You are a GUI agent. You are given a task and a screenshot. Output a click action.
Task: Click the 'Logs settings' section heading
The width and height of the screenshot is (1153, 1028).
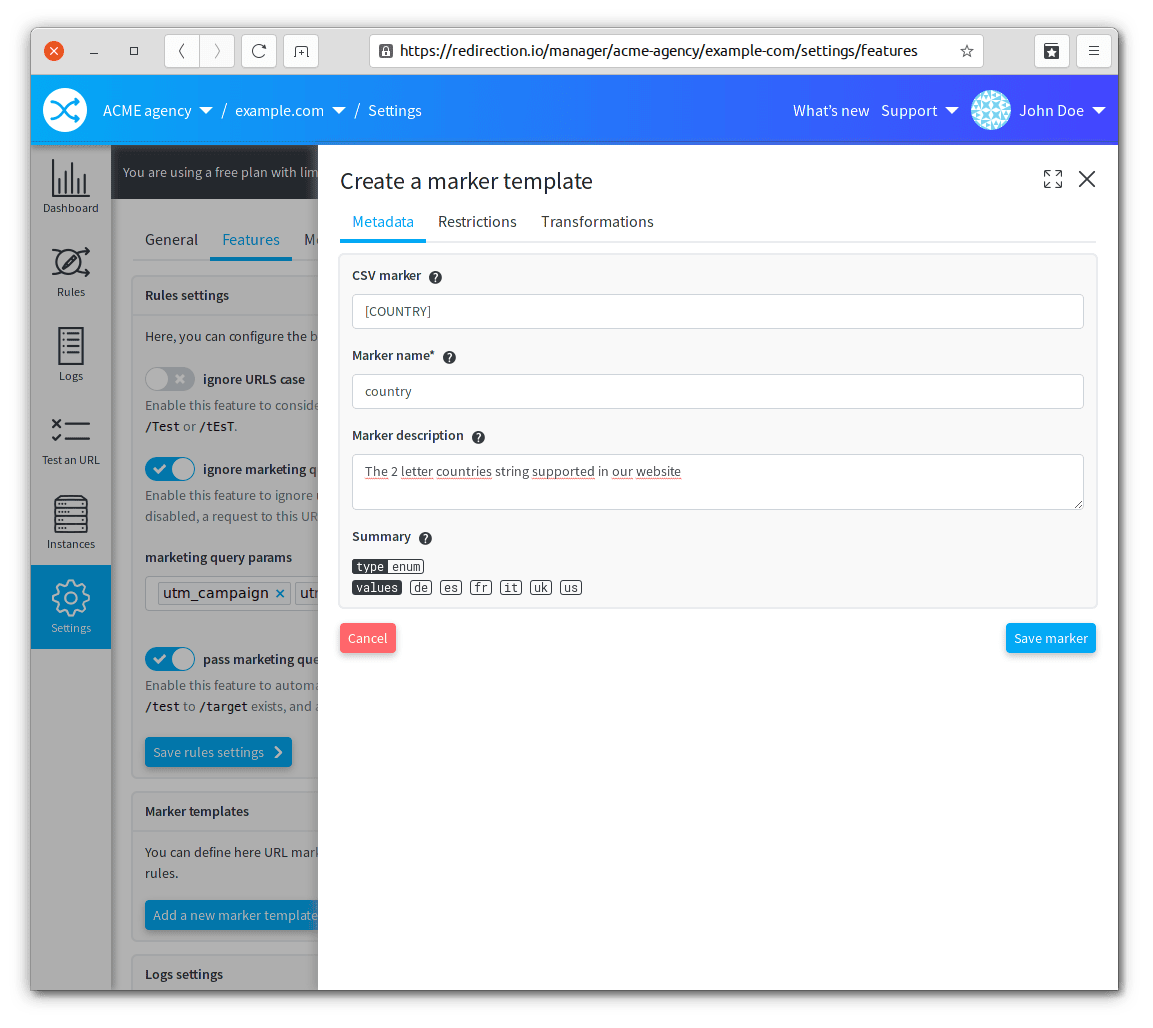pyautogui.click(x=184, y=975)
